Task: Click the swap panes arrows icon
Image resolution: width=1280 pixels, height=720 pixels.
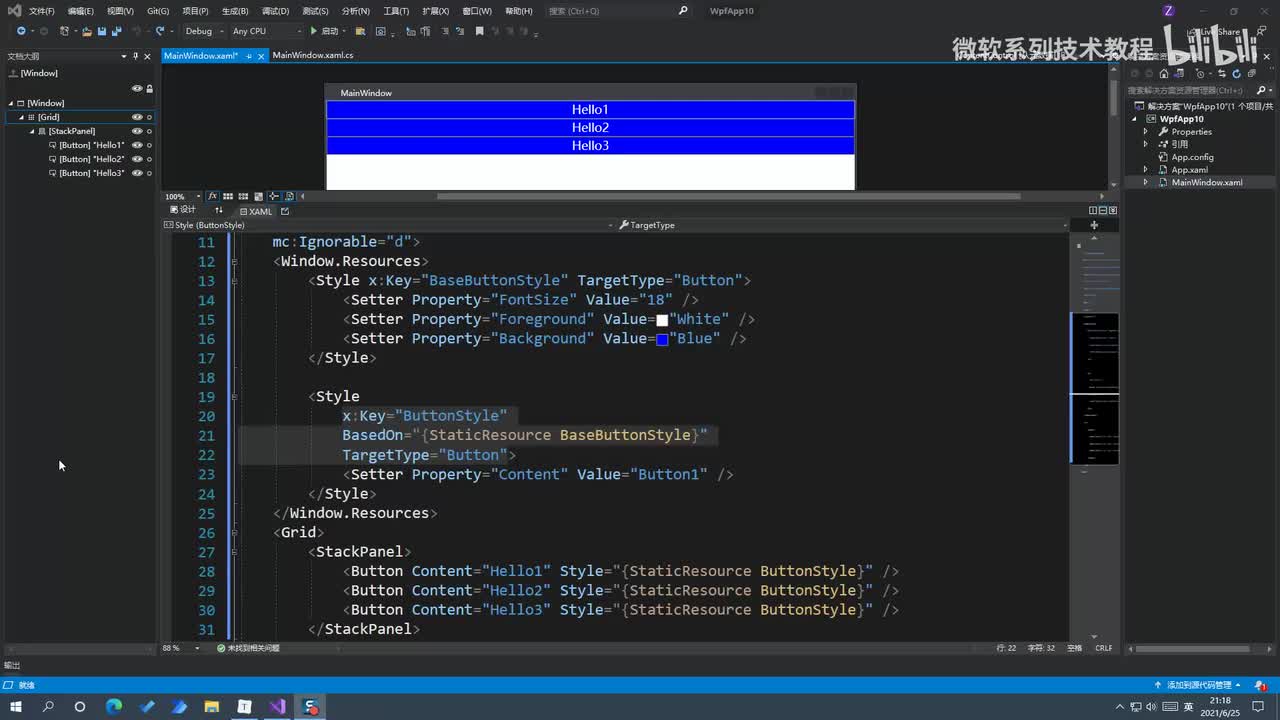Action: [x=219, y=211]
